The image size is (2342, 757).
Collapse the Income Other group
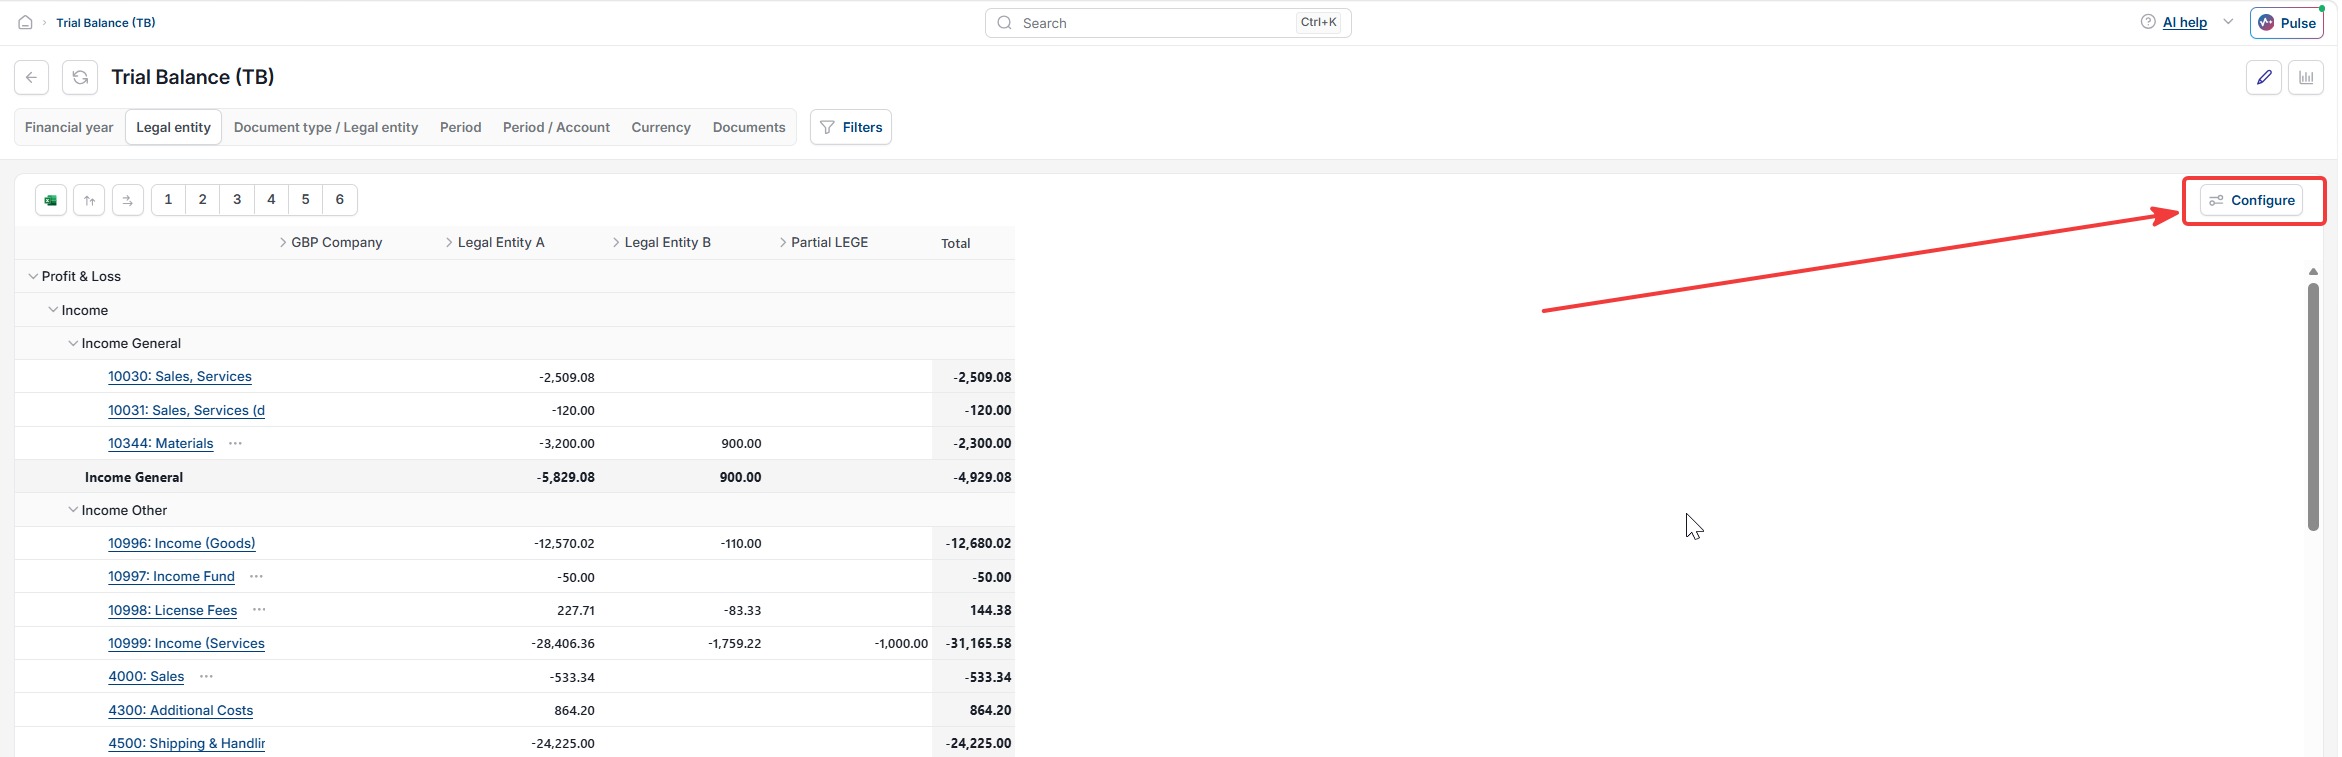coord(73,510)
